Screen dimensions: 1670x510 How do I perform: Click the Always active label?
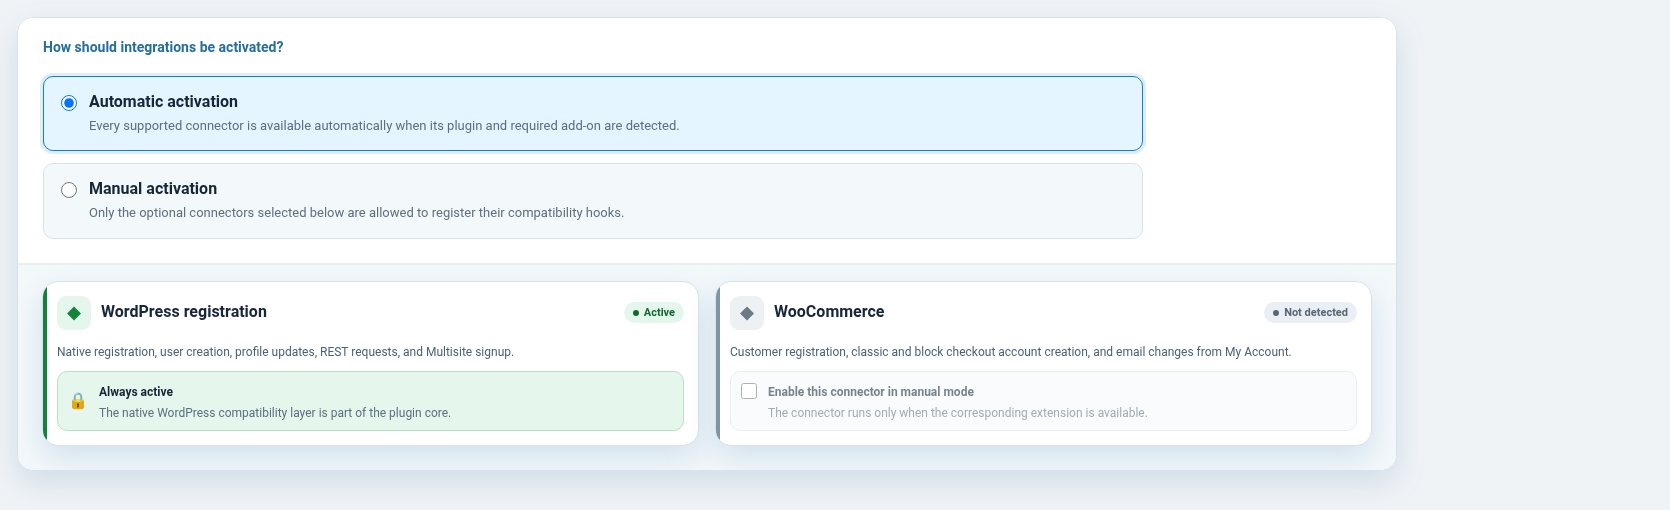click(136, 392)
